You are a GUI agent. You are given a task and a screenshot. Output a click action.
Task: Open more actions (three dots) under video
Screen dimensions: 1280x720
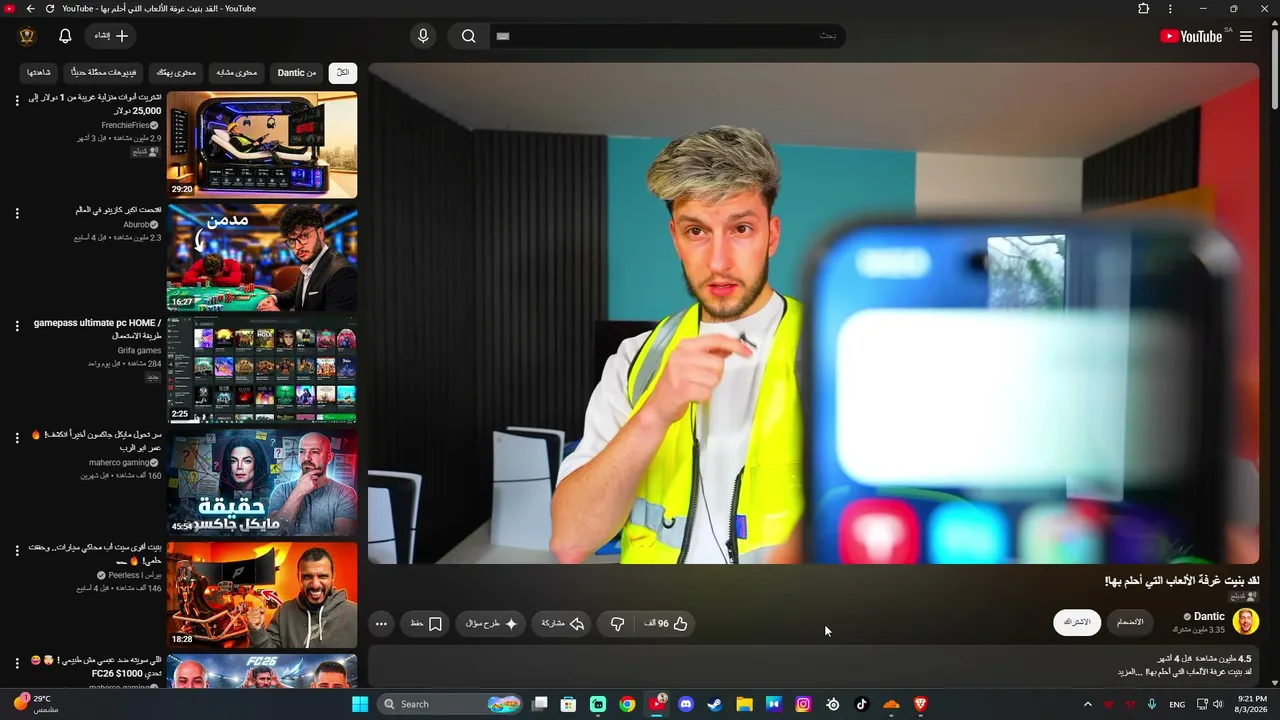click(381, 623)
